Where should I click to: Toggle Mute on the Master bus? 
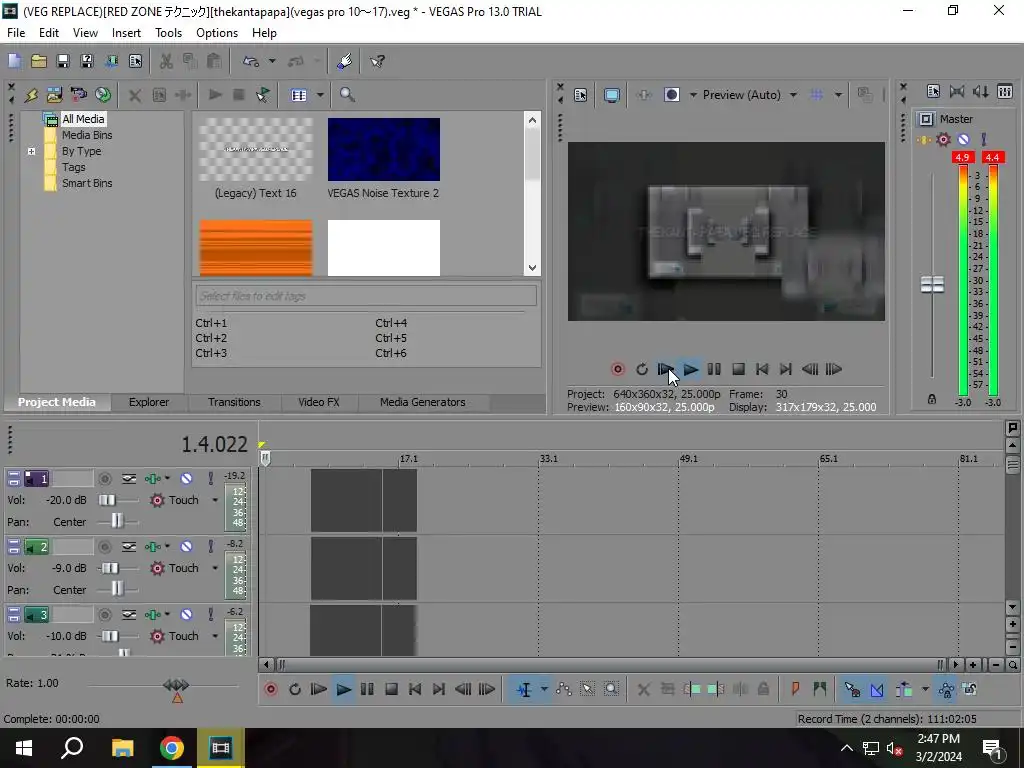pos(963,139)
